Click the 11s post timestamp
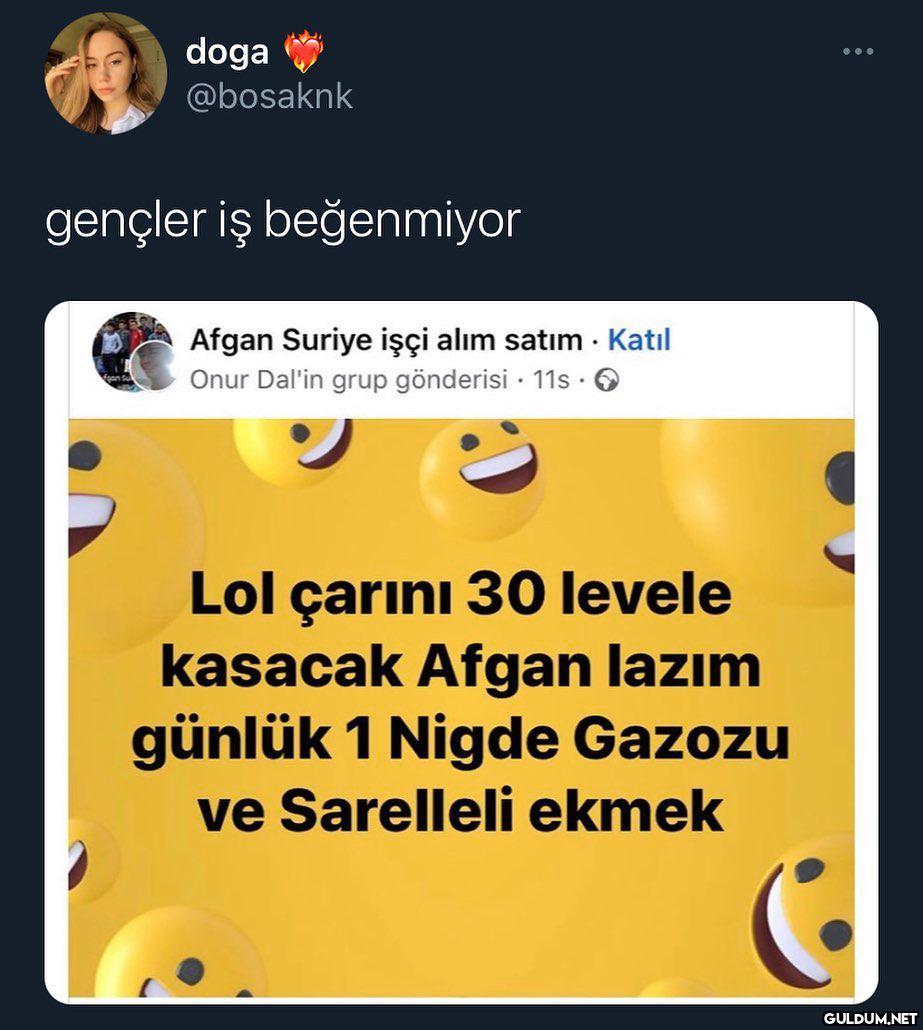923x1030 pixels. pyautogui.click(x=551, y=380)
